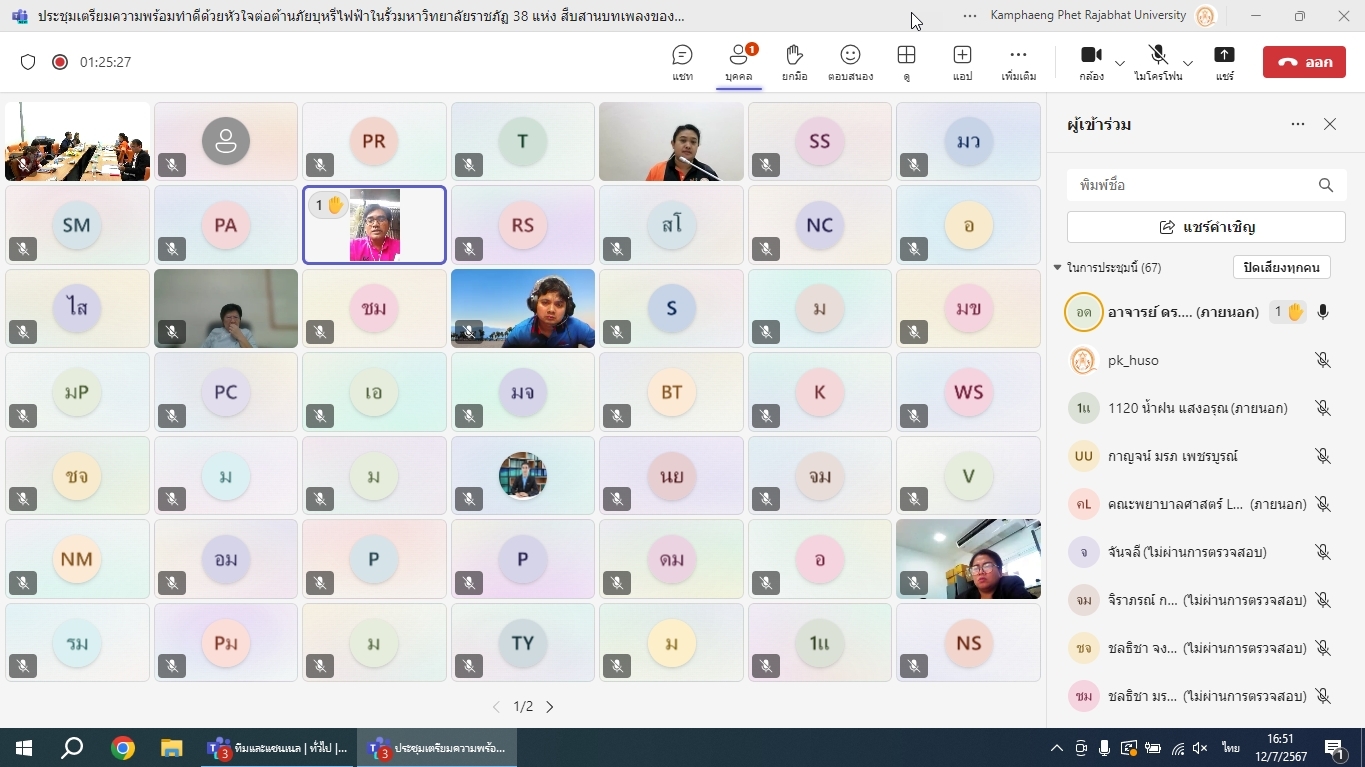
Task: Show hidden system tray icons chevron
Action: (x=1057, y=748)
